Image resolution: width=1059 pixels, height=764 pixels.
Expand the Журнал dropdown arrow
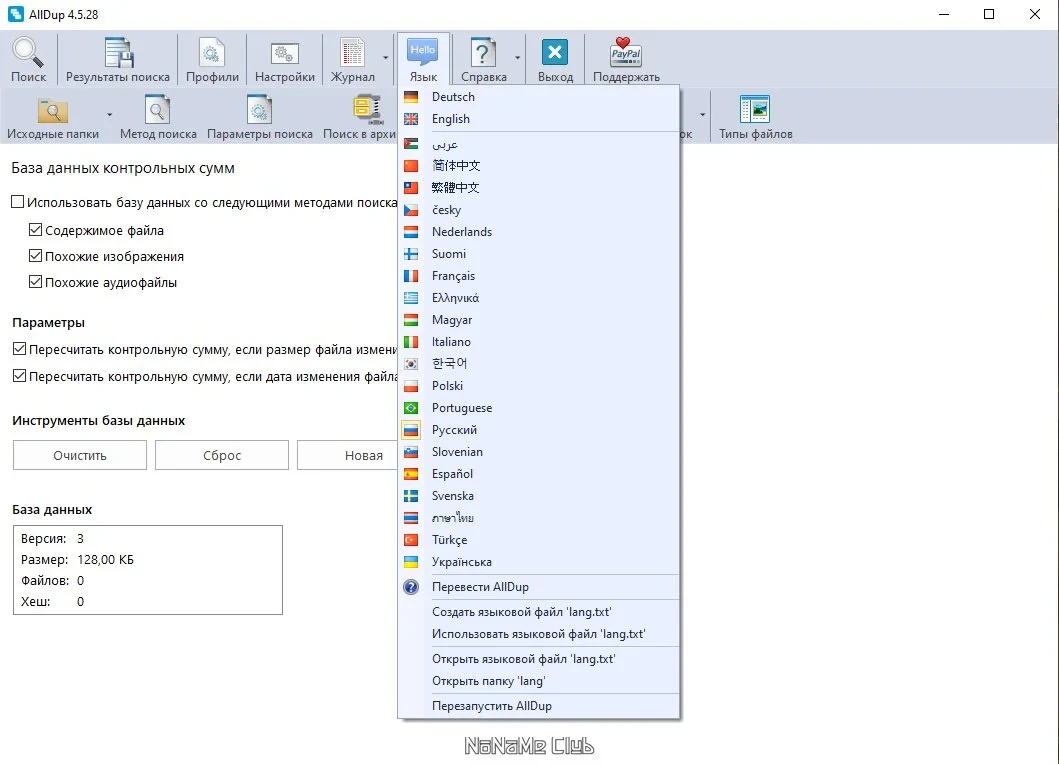tap(386, 58)
